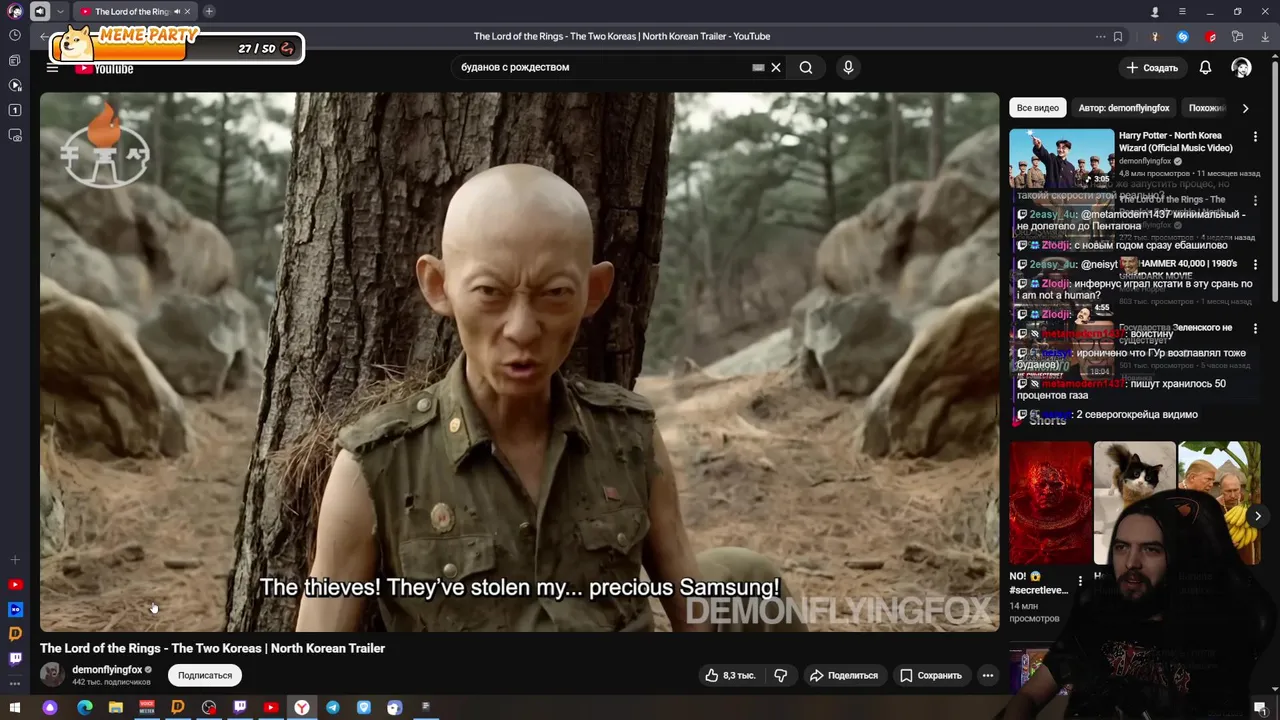
Task: Open the DonationAlerts shortcut in browser sidebar
Action: [x=14, y=633]
